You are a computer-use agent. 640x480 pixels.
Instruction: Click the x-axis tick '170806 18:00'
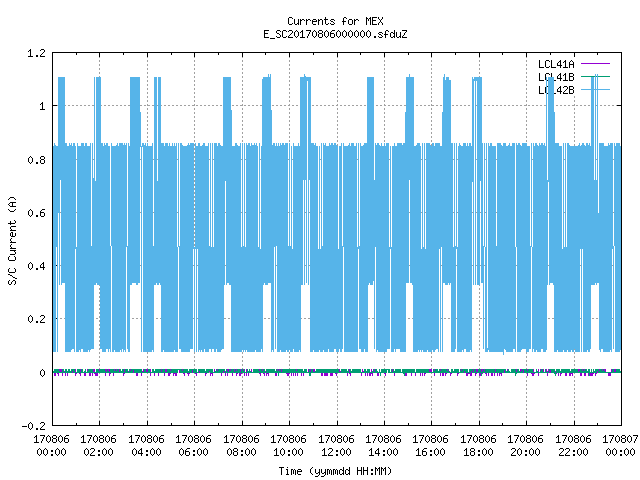pyautogui.click(x=478, y=446)
